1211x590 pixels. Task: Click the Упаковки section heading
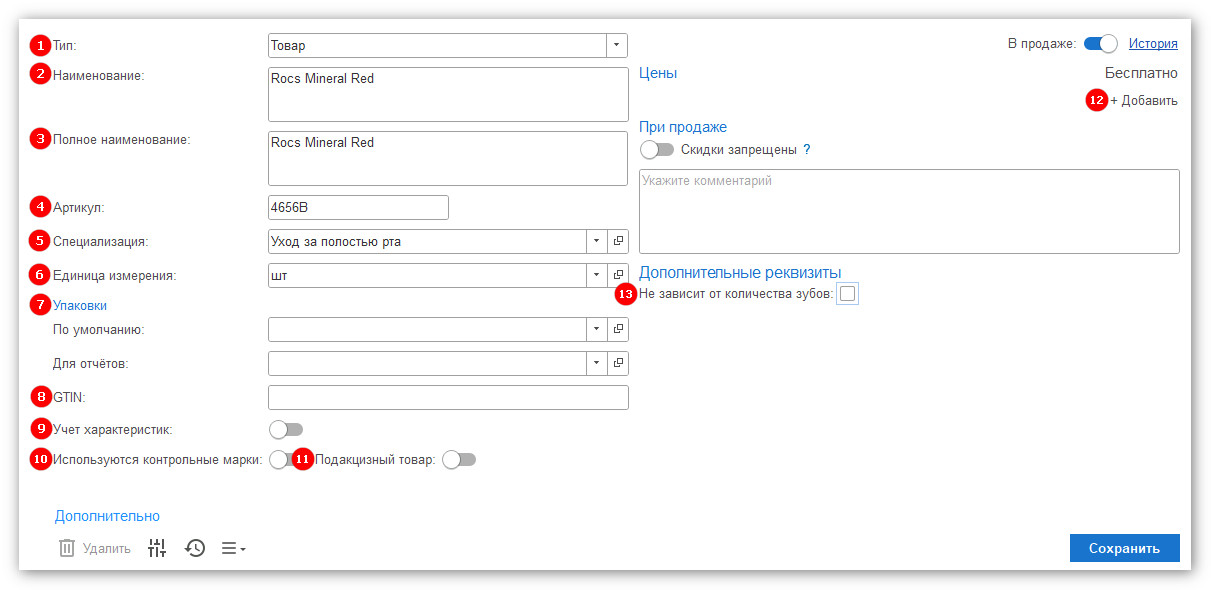[80, 305]
